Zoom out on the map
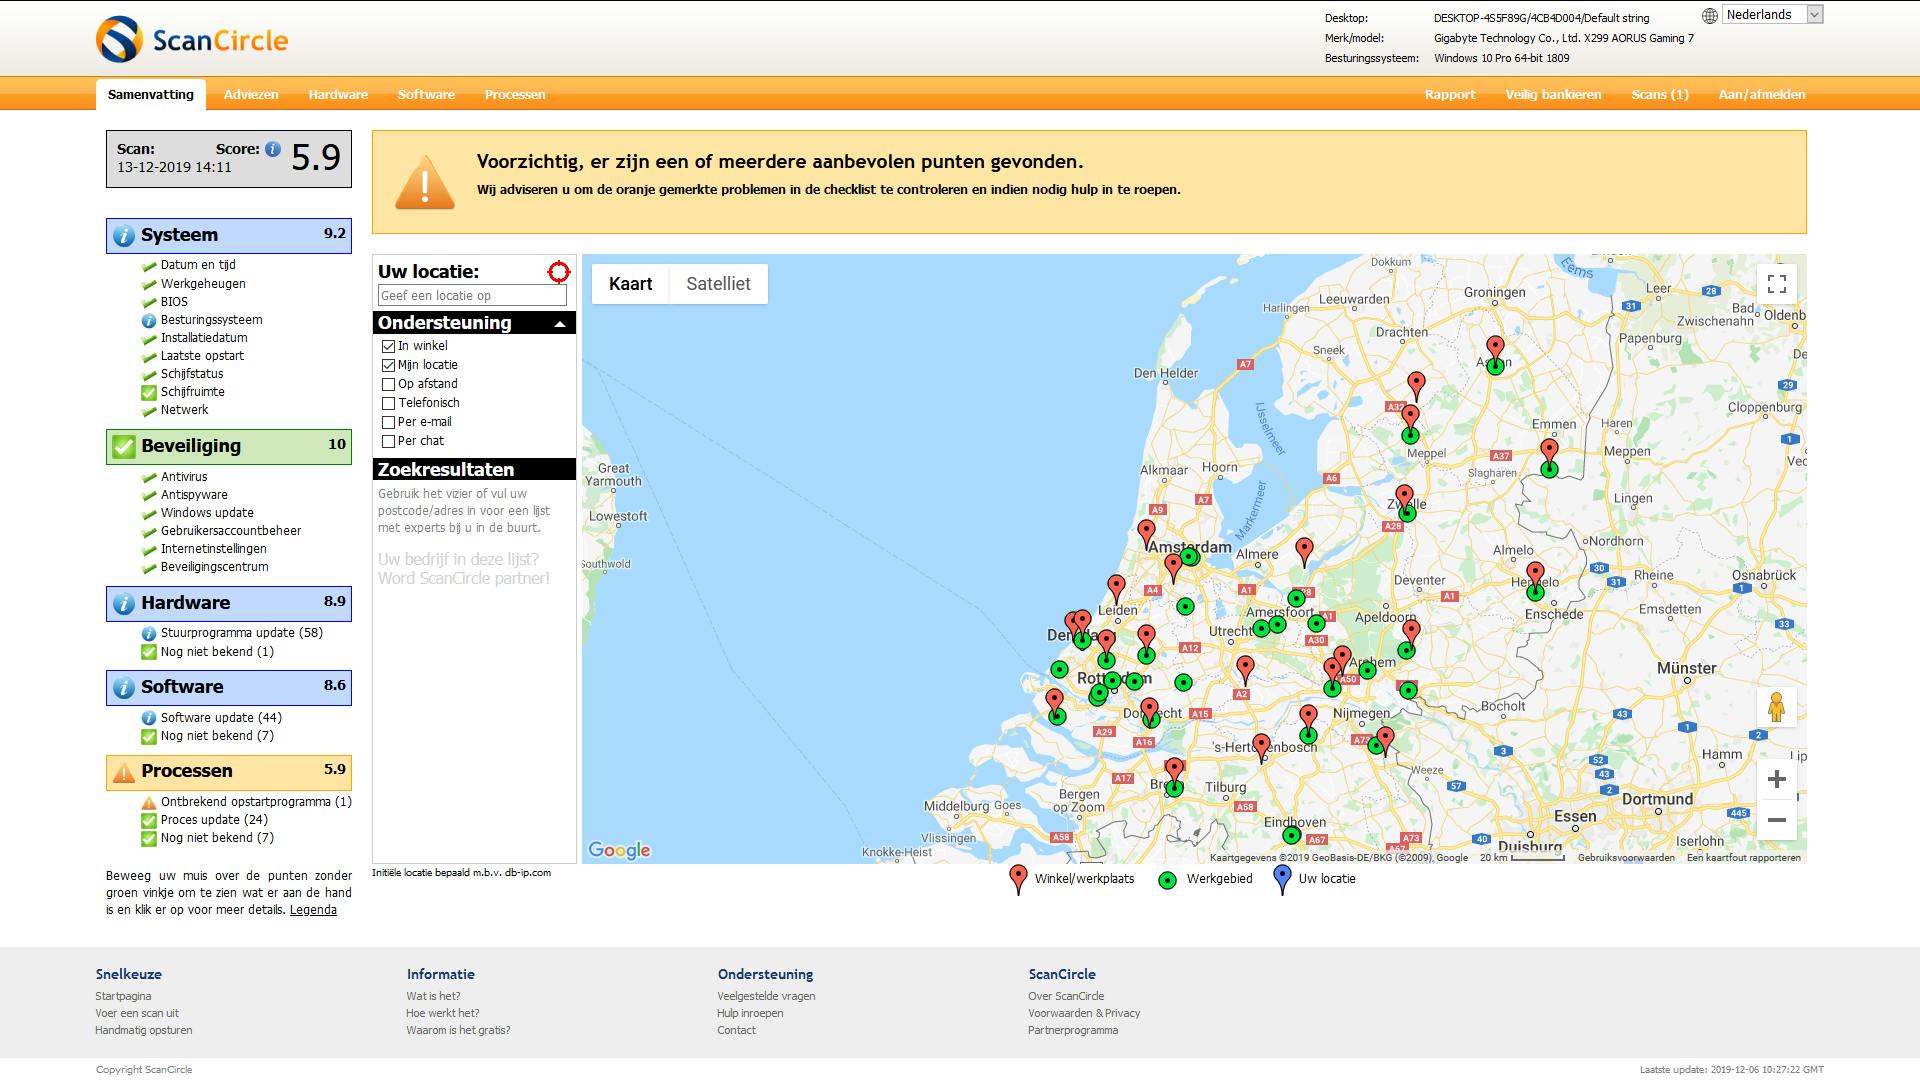 pos(1776,820)
